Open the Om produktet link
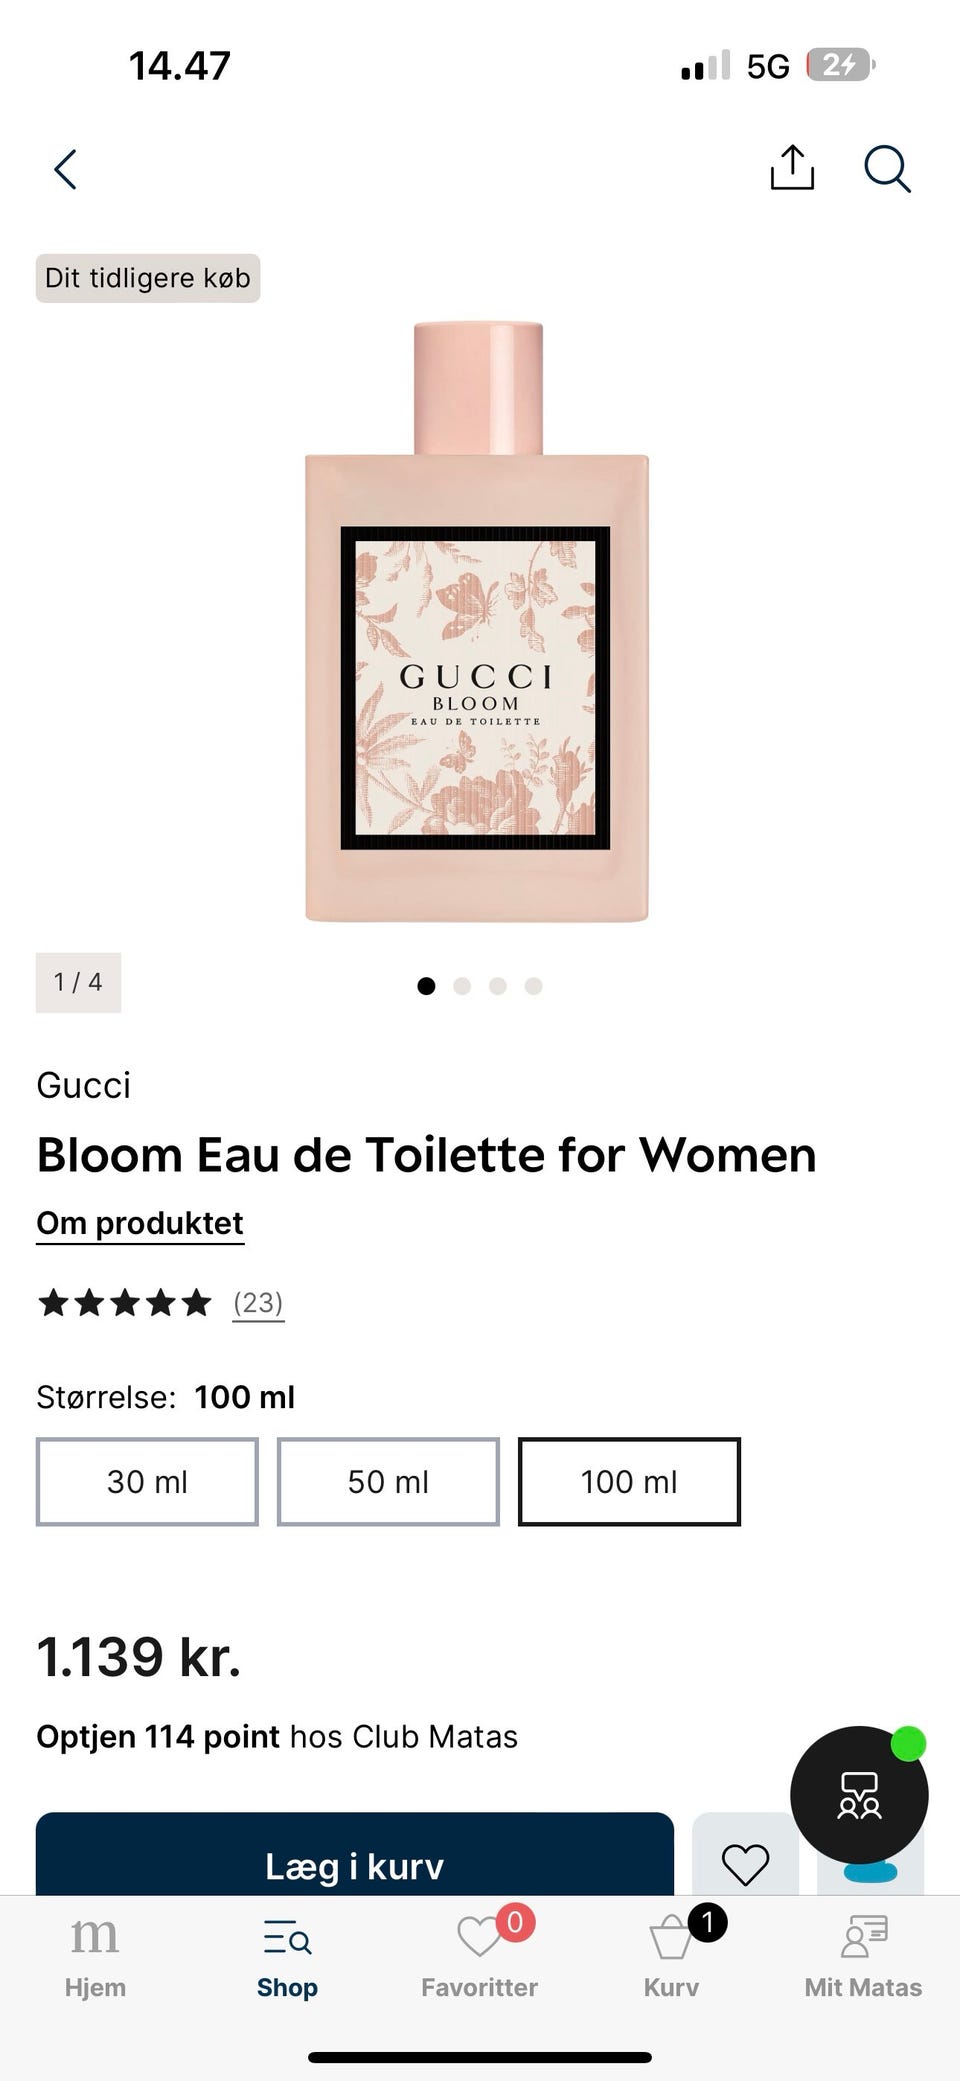960x2081 pixels. [x=140, y=1223]
